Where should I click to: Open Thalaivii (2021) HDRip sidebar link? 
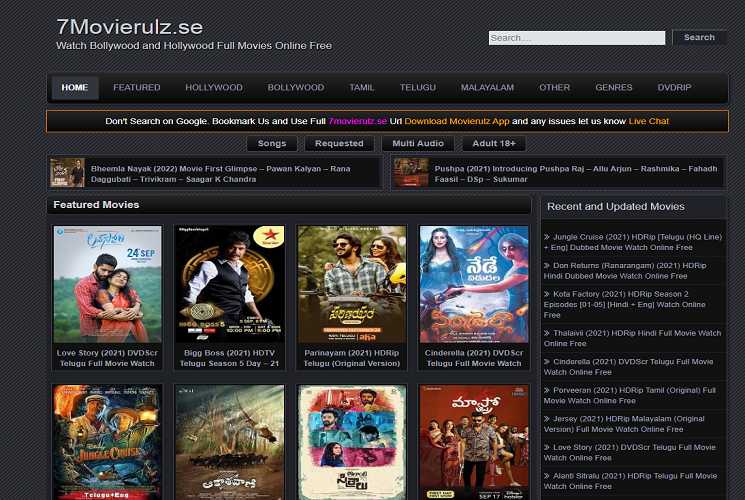click(632, 338)
